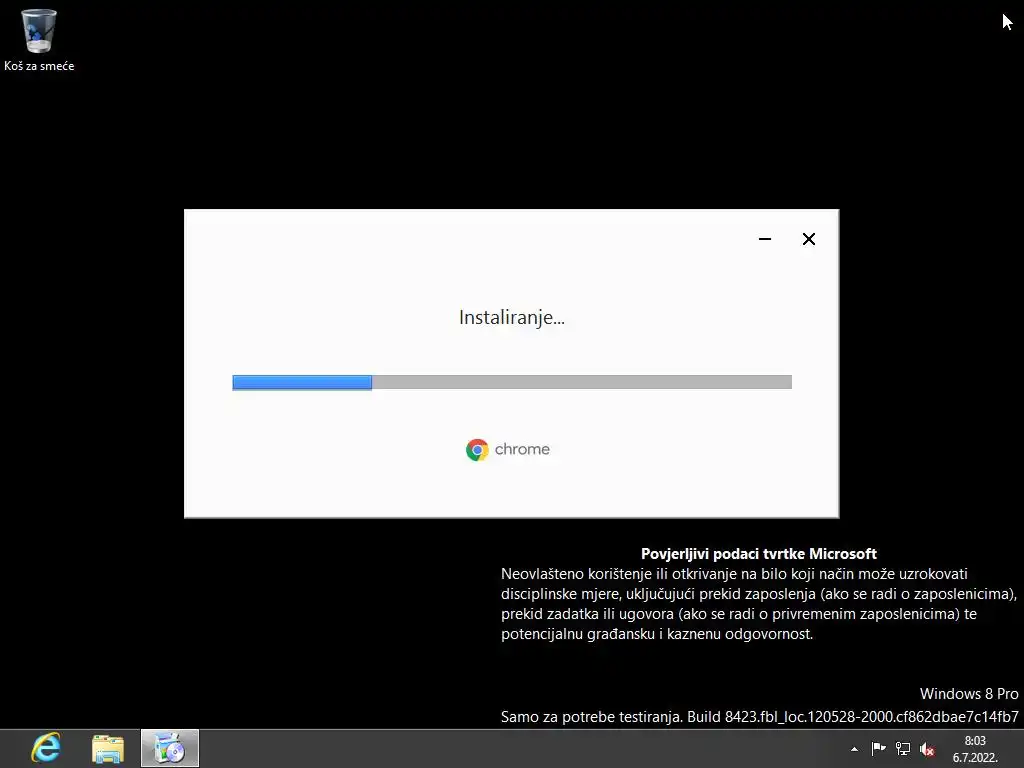Click the muted volume tray icon
Screen dimensions: 1024x768
click(x=927, y=749)
